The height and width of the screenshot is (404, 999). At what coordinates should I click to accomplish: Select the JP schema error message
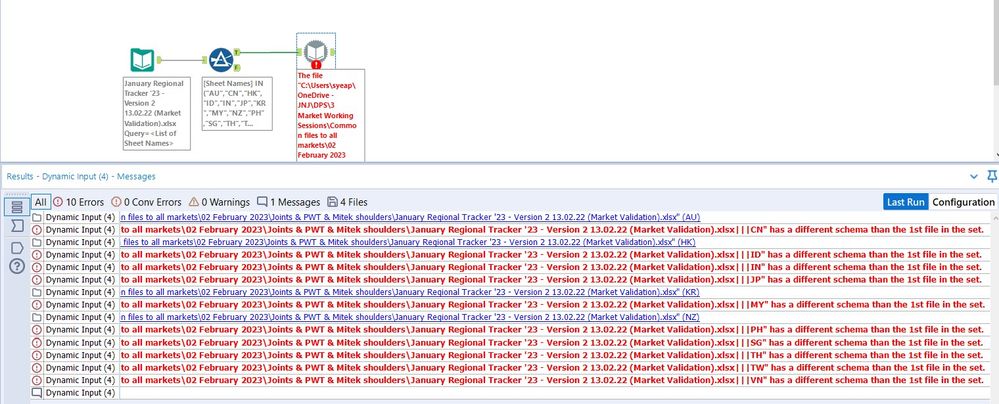tap(552, 279)
